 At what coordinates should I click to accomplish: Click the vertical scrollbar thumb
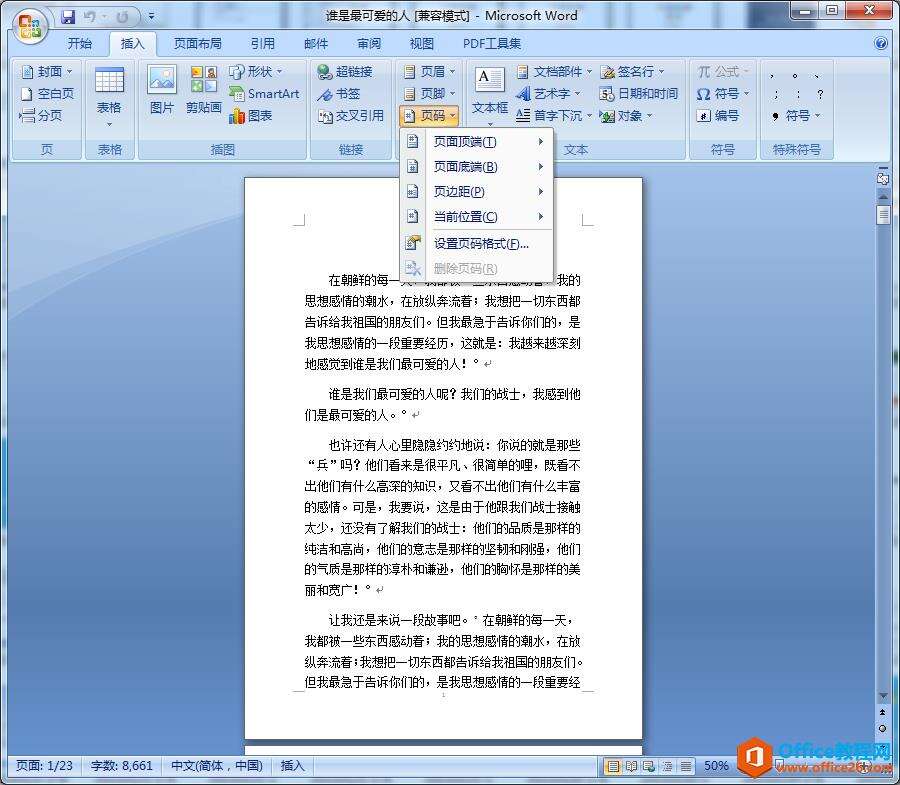coord(883,215)
